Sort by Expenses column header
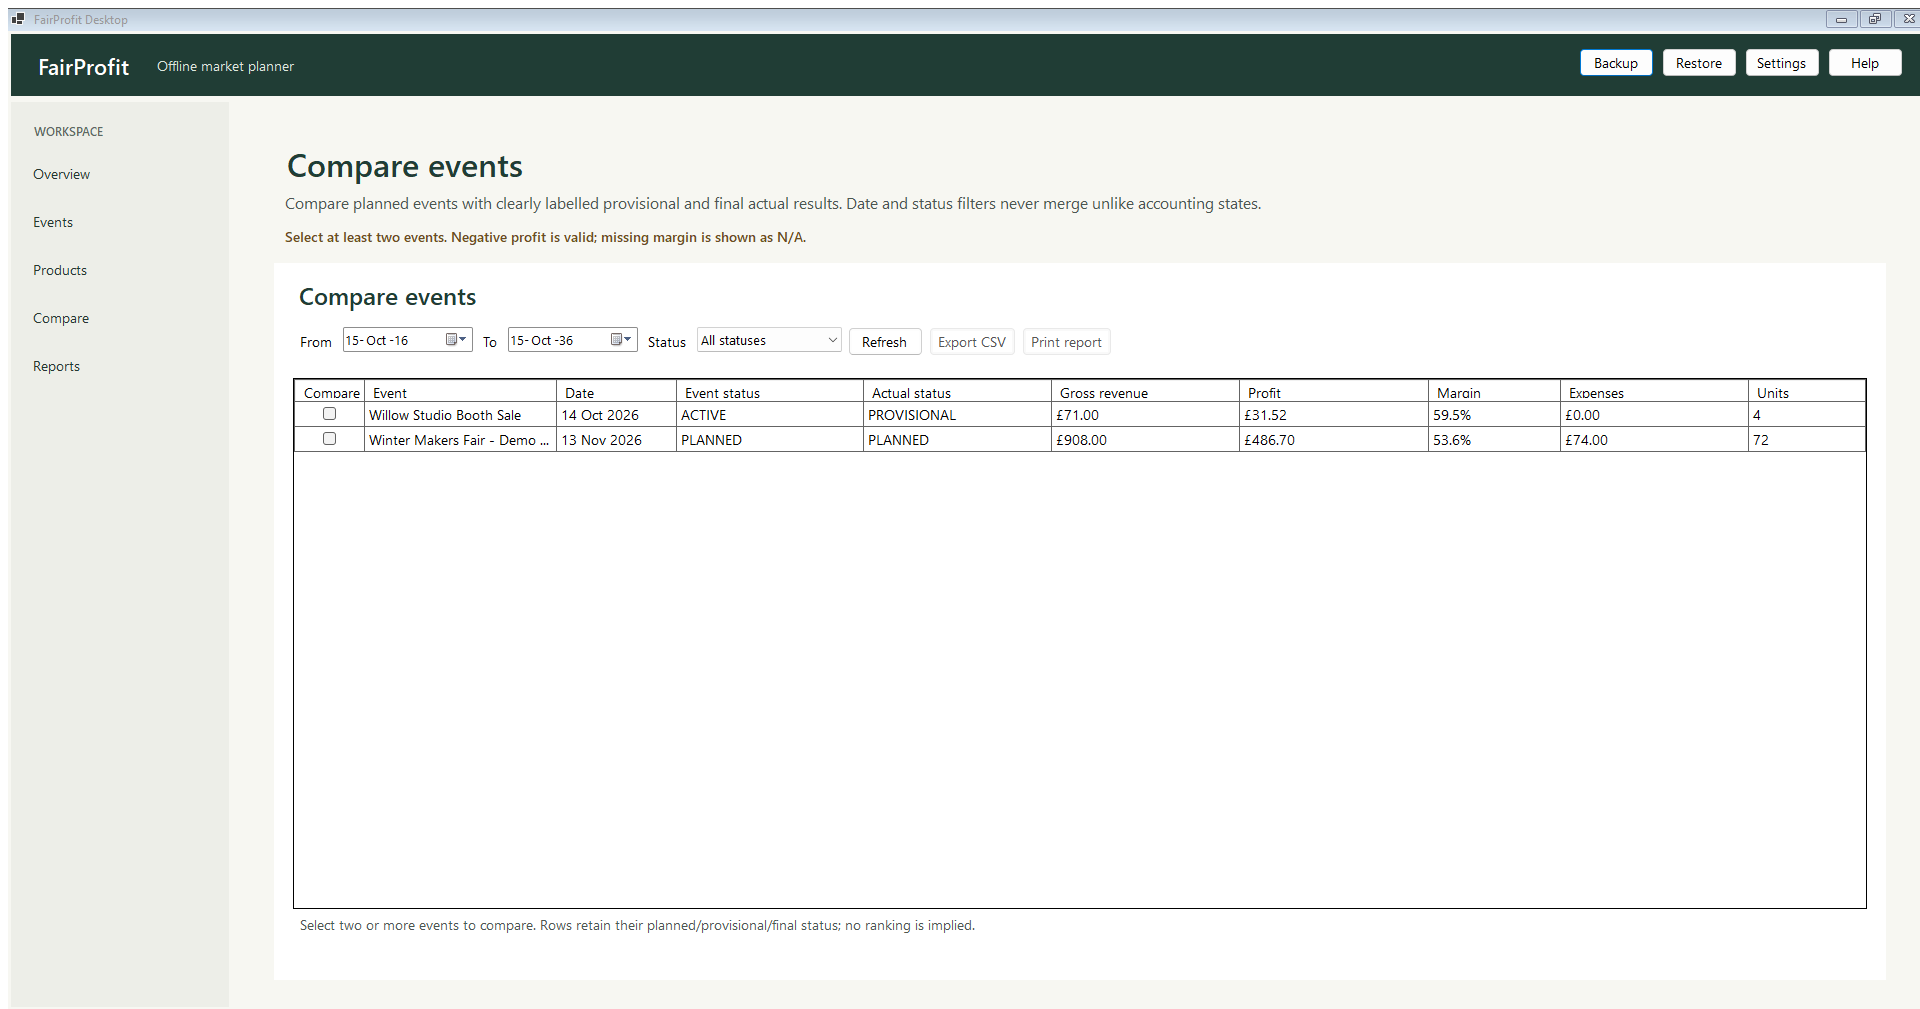 tap(1654, 392)
